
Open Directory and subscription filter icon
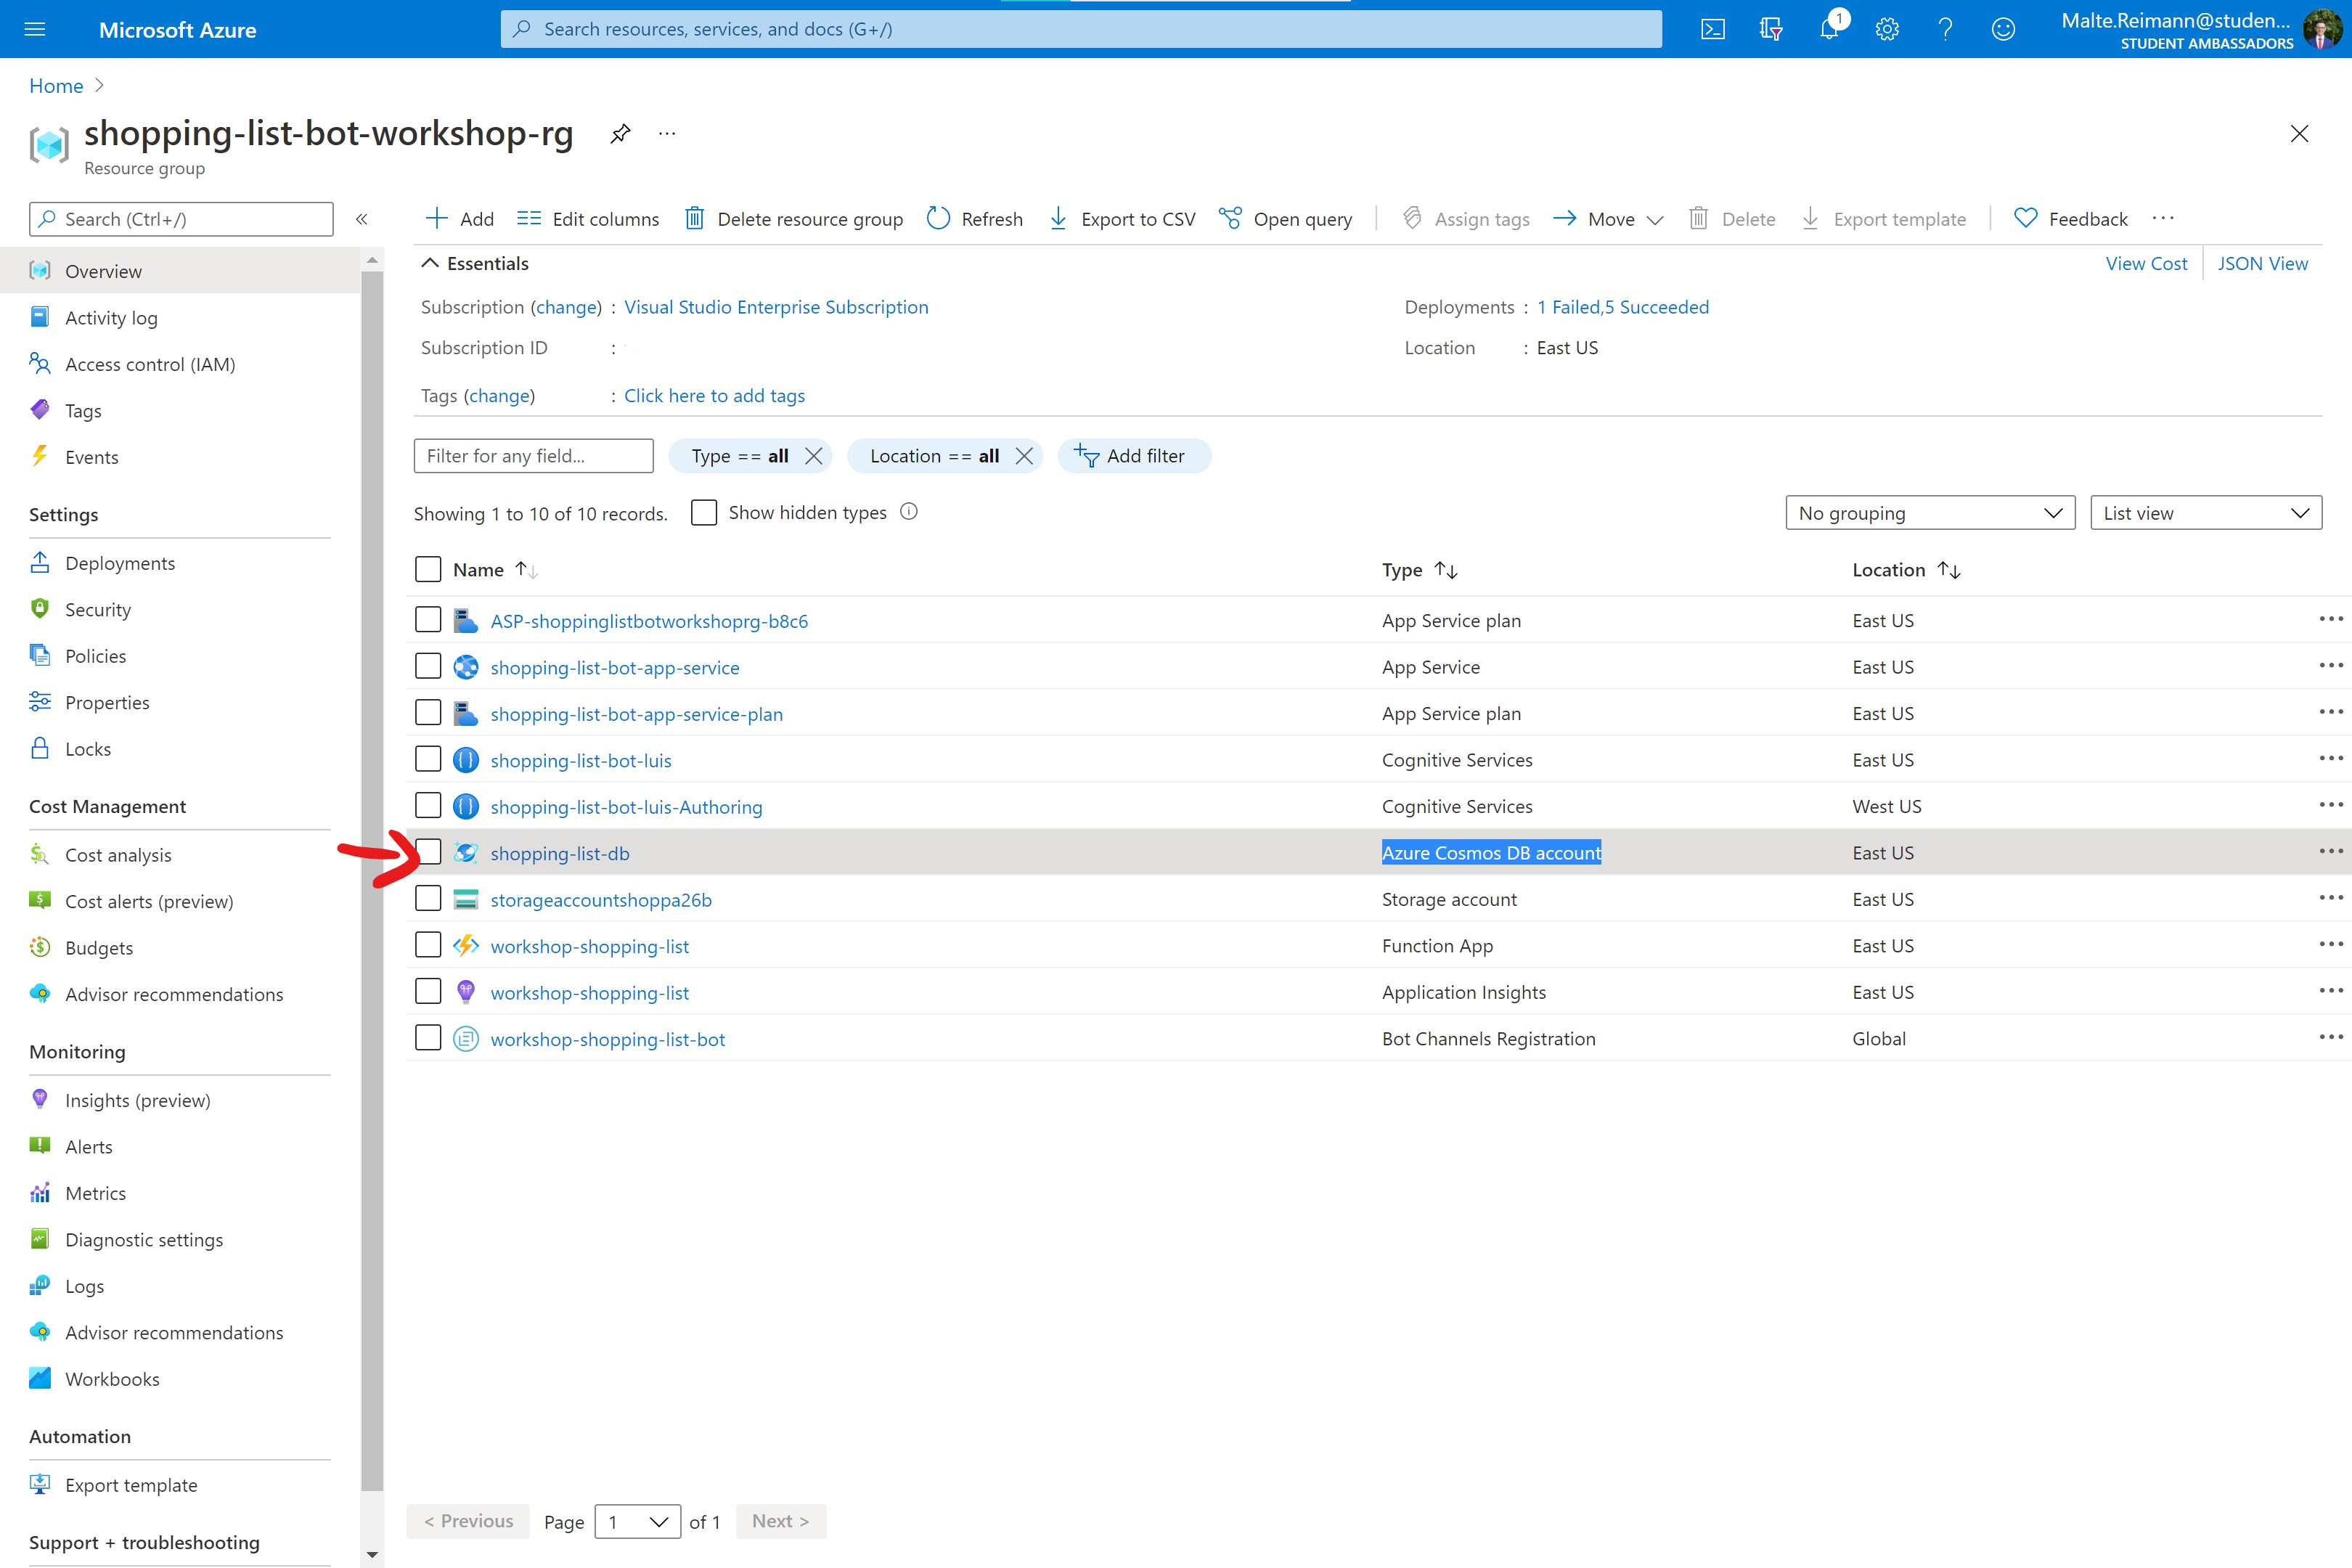1771,29
